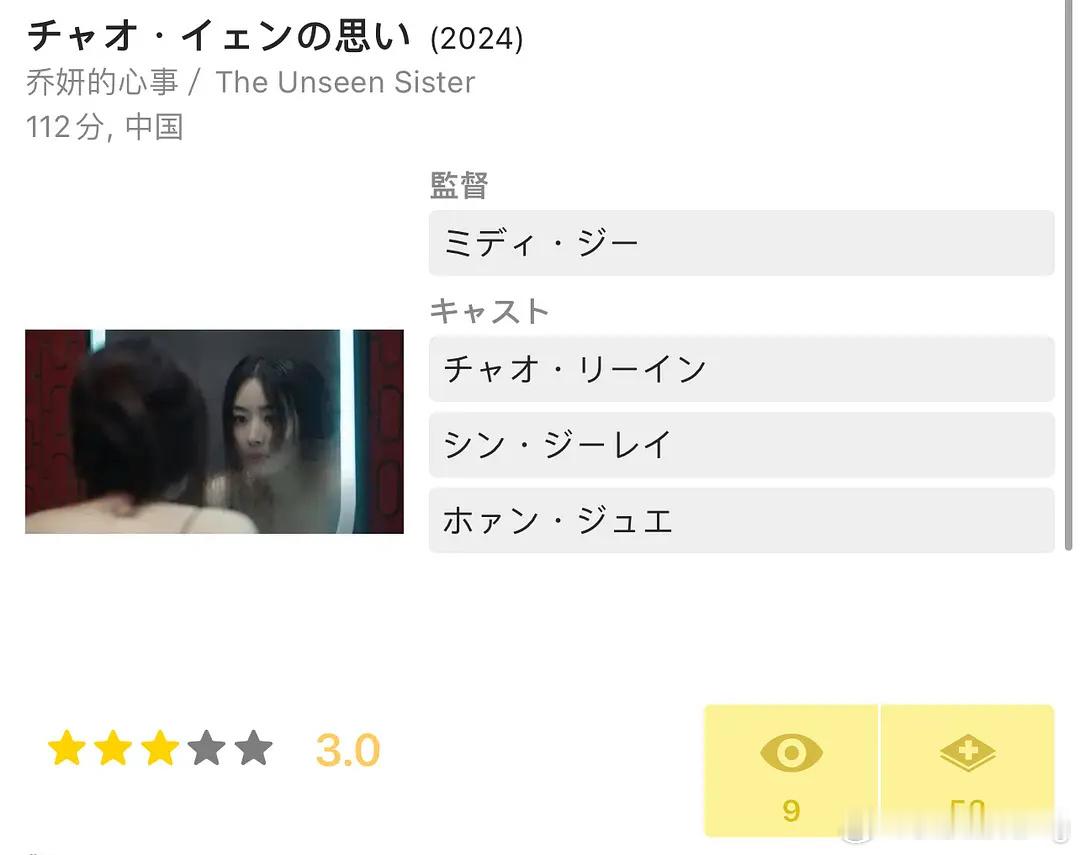Open cast member シン・ジーレイ
Viewport: 1080px width, 855px height.
741,444
